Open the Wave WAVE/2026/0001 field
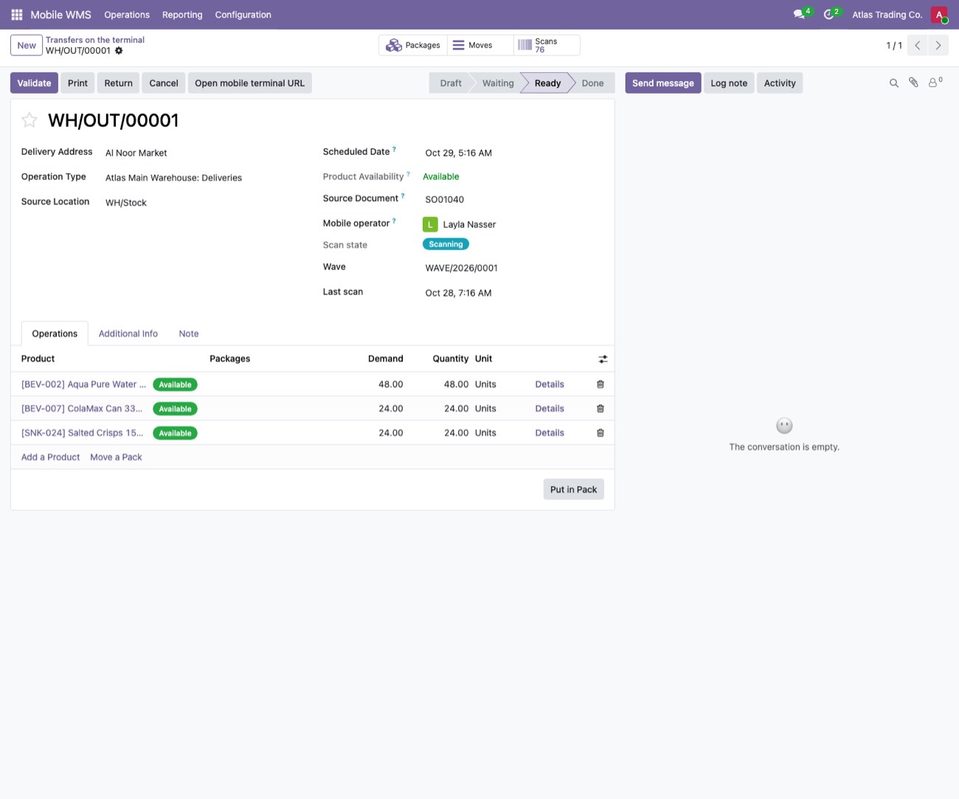This screenshot has height=799, width=959. coord(513,268)
